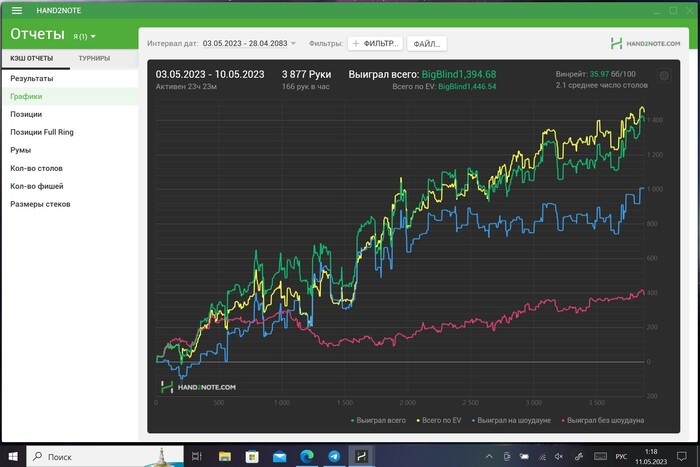
Task: Open network tray icon
Action: pos(542,457)
